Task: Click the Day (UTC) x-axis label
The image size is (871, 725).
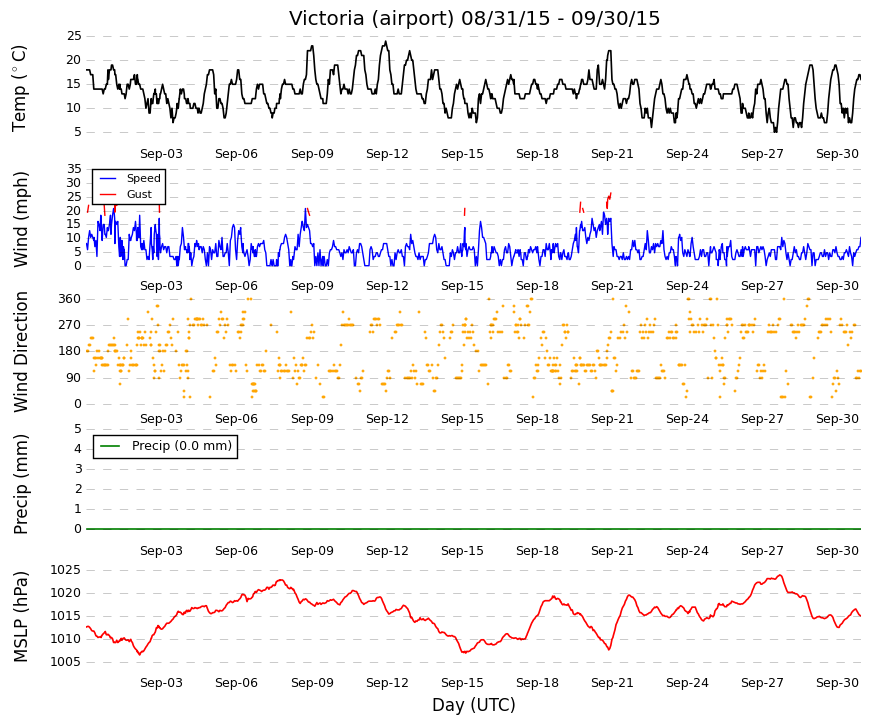Action: point(474,705)
